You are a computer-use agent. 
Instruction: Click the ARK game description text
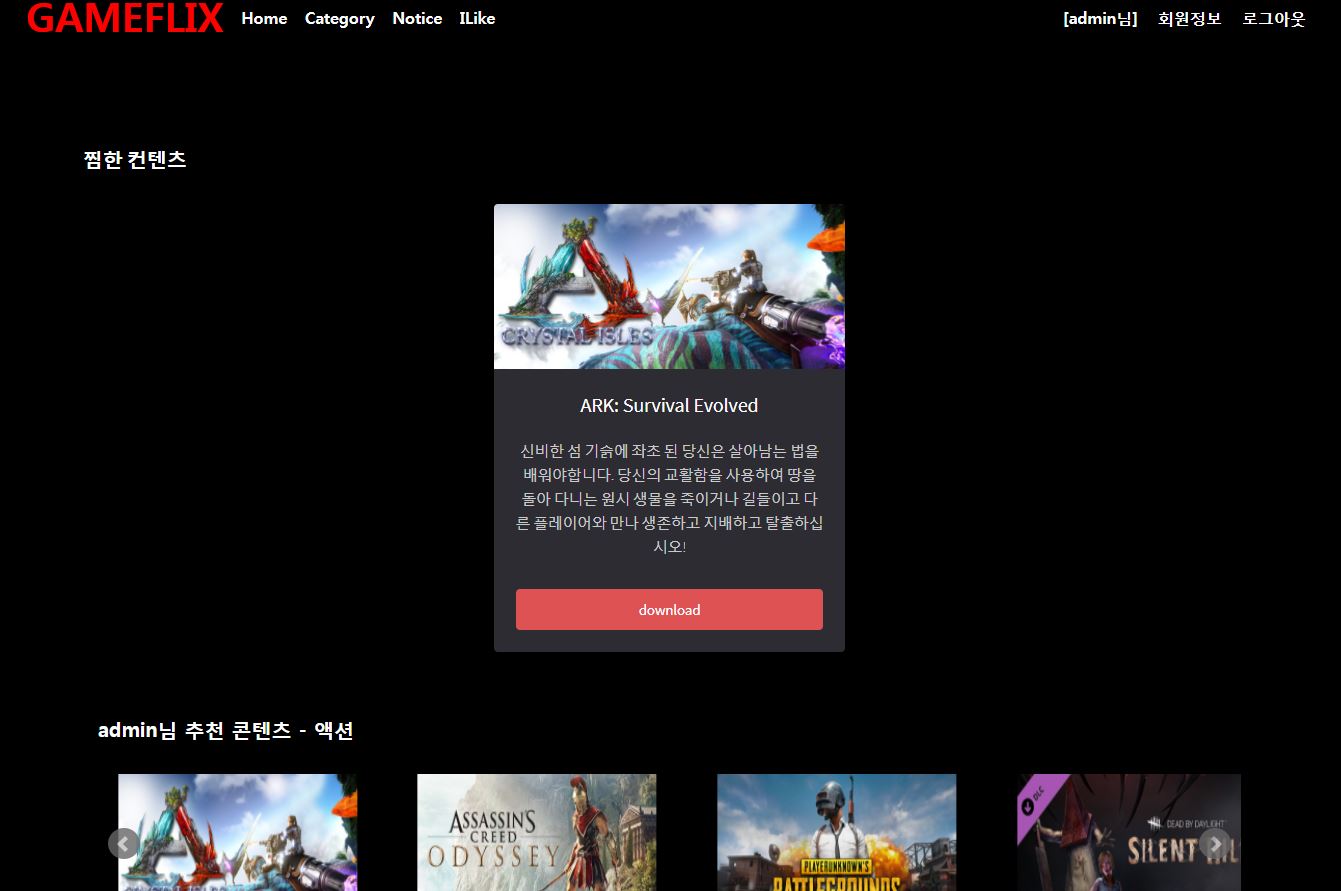click(669, 499)
